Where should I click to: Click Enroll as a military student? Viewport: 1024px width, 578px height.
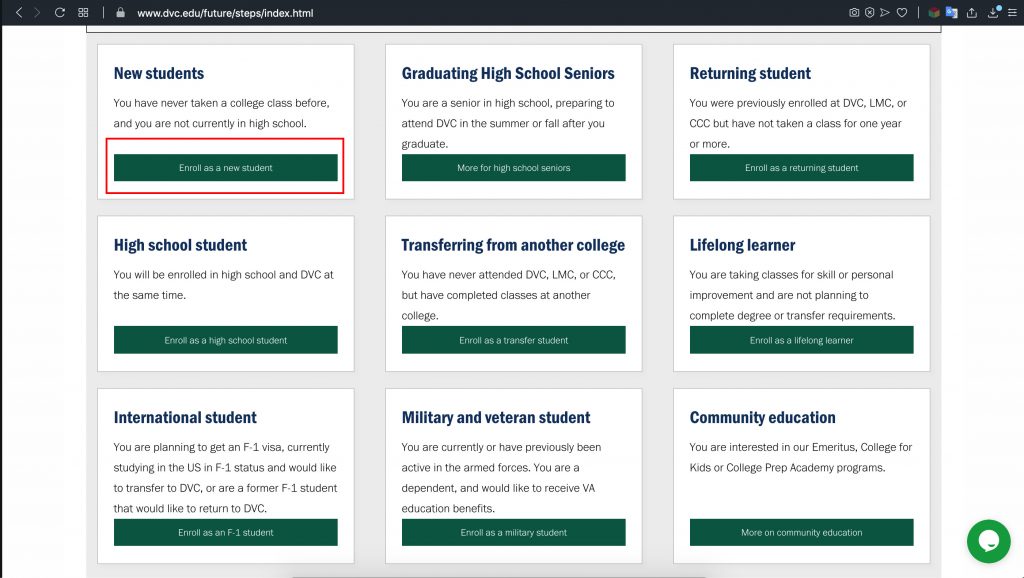coord(513,532)
